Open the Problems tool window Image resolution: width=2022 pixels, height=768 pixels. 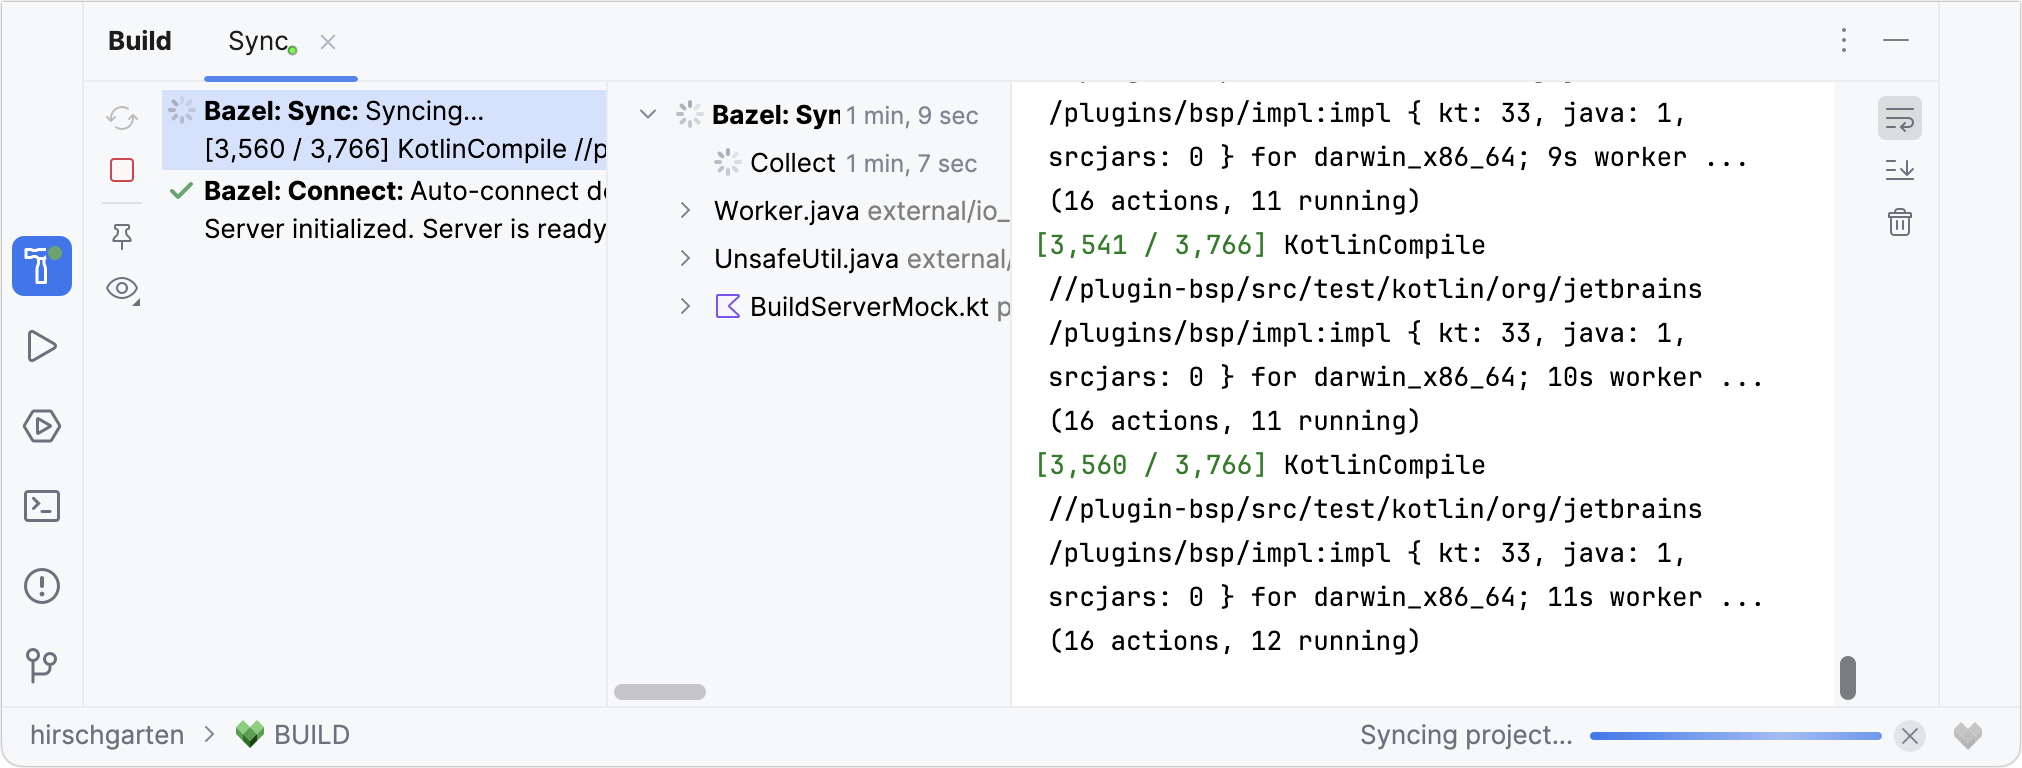click(x=42, y=586)
